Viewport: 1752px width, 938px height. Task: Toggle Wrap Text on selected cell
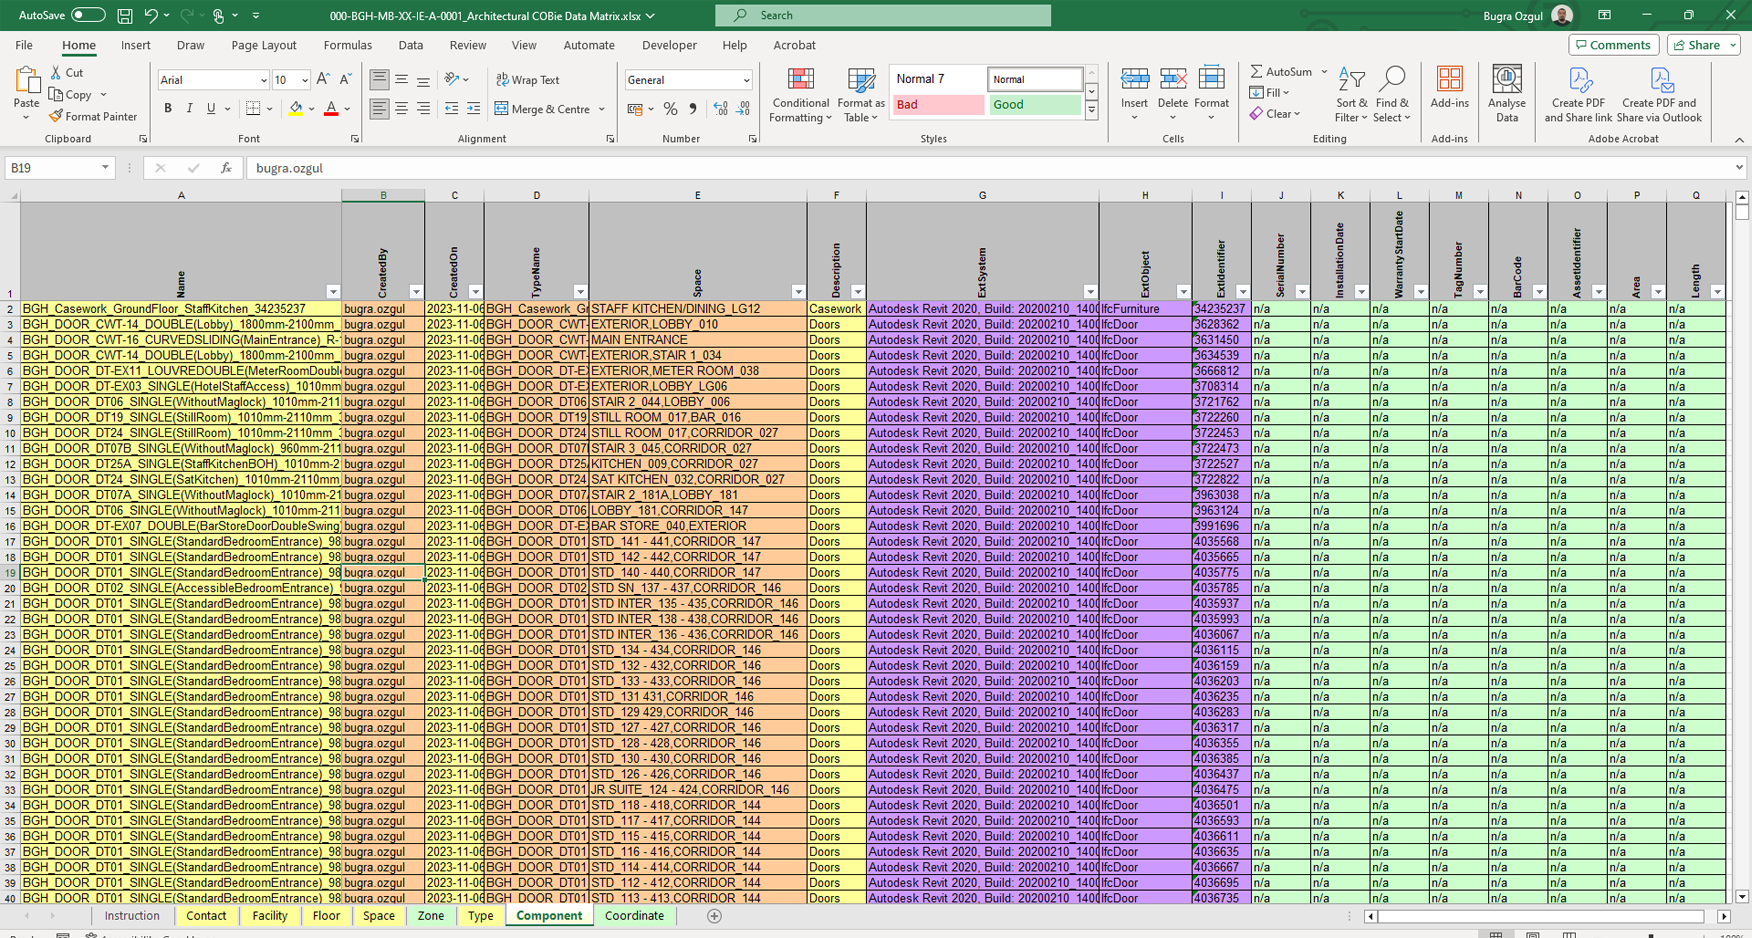pos(528,80)
